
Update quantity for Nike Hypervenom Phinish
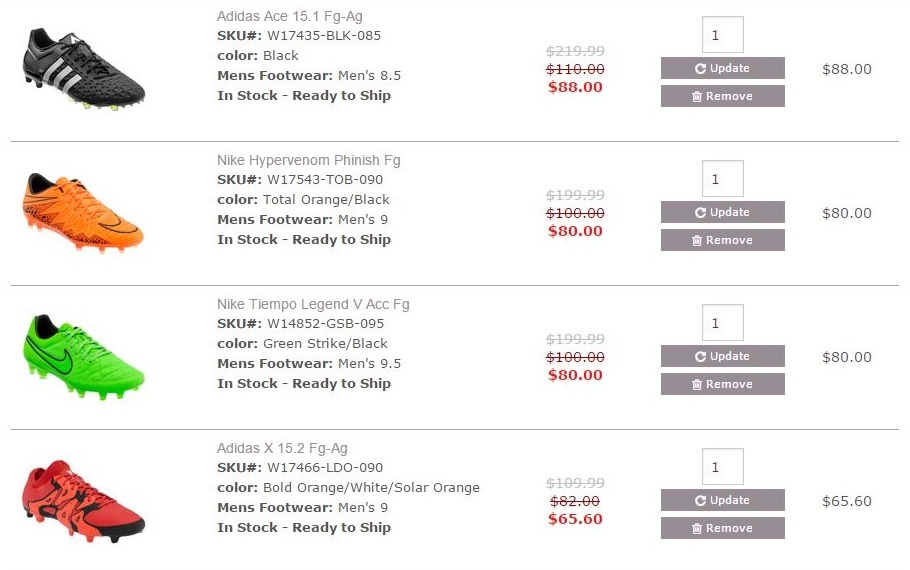click(x=722, y=212)
